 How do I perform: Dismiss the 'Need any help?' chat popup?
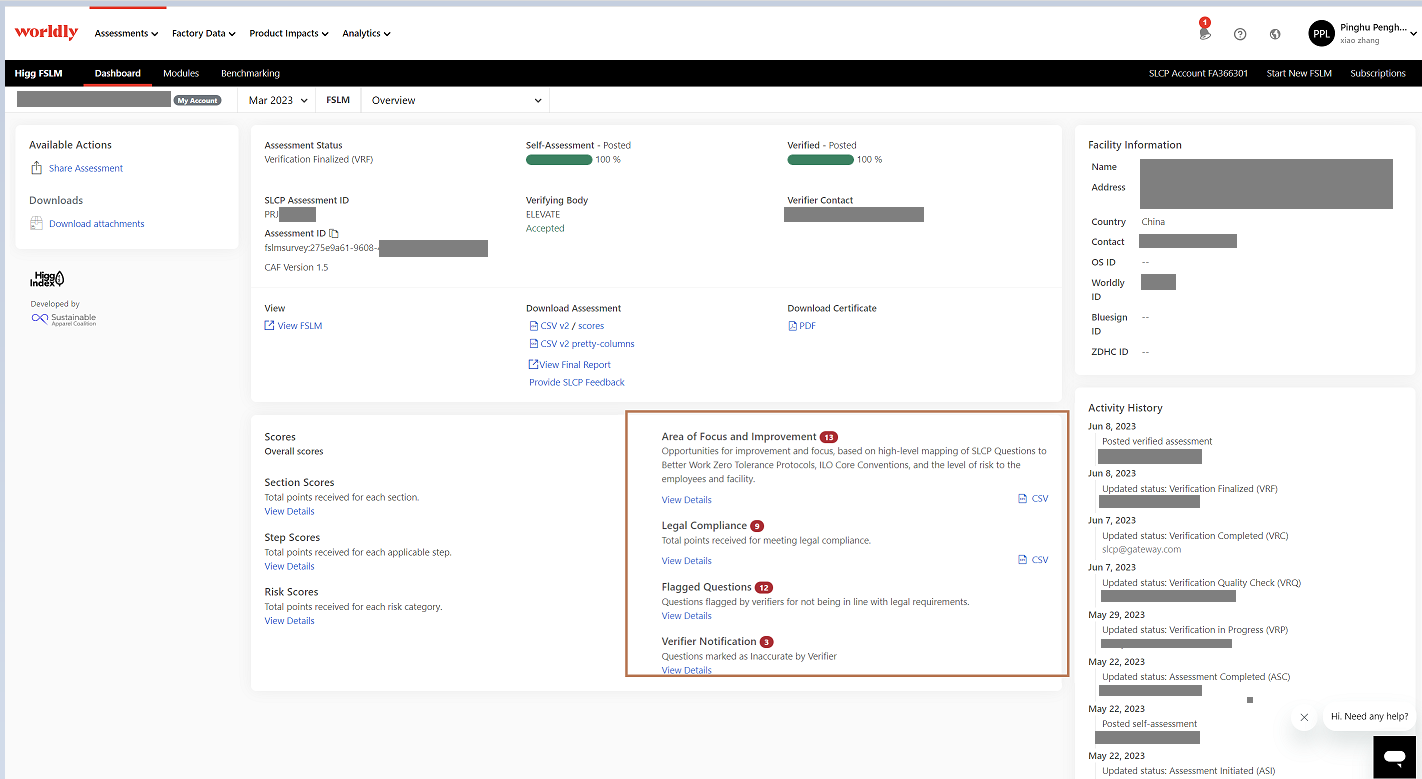[x=1304, y=717]
